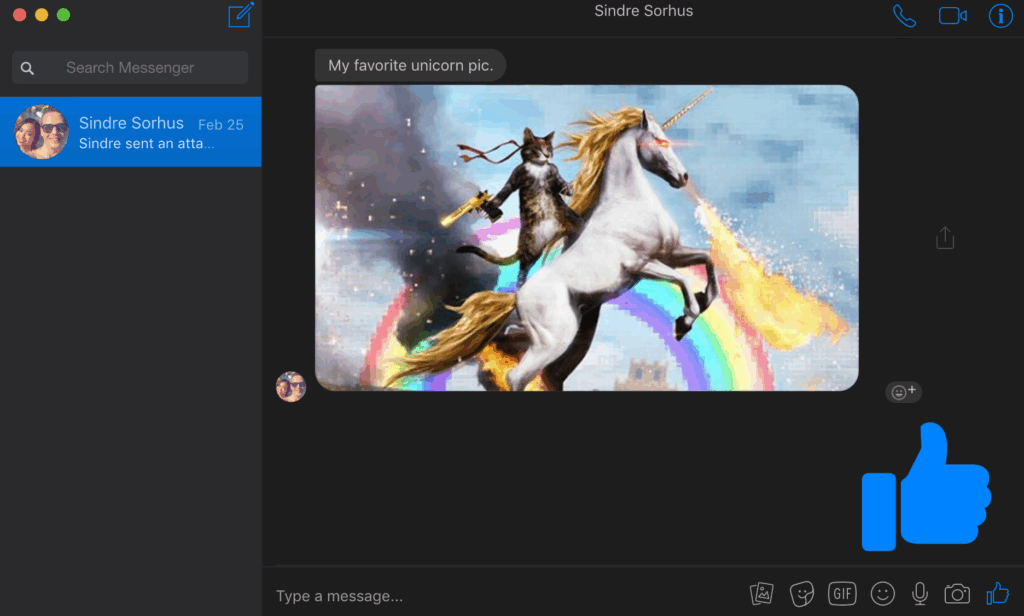
Task: Close the Messenger window
Action: [x=20, y=15]
